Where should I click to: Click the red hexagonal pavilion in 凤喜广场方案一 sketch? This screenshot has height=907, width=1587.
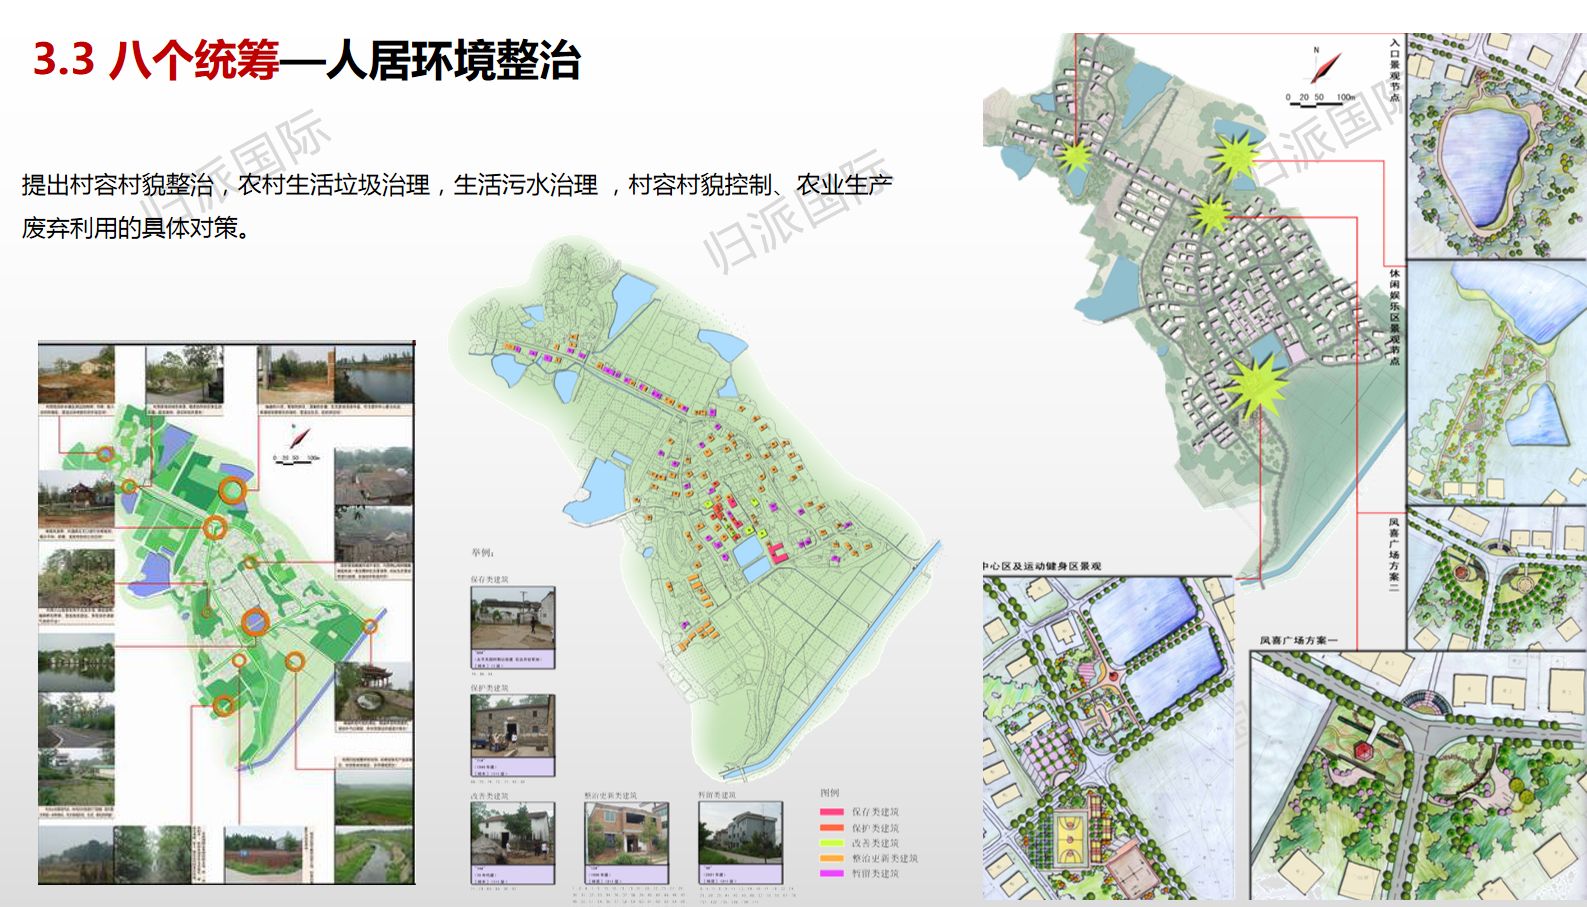(x=1362, y=749)
